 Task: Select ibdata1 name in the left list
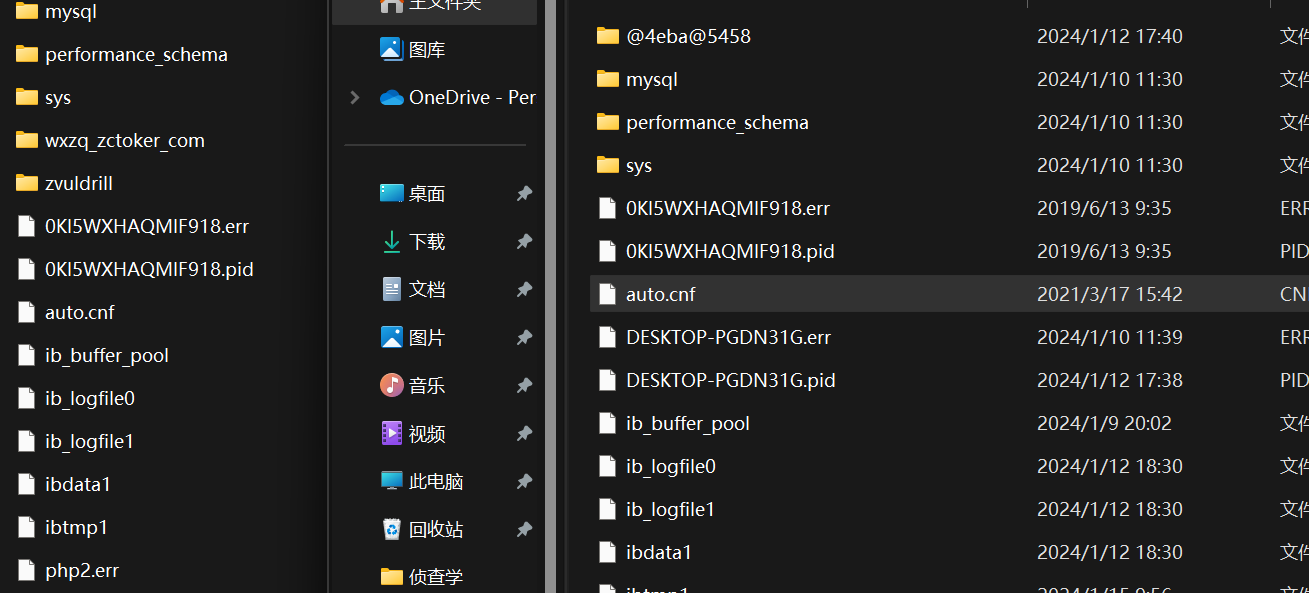(x=78, y=484)
